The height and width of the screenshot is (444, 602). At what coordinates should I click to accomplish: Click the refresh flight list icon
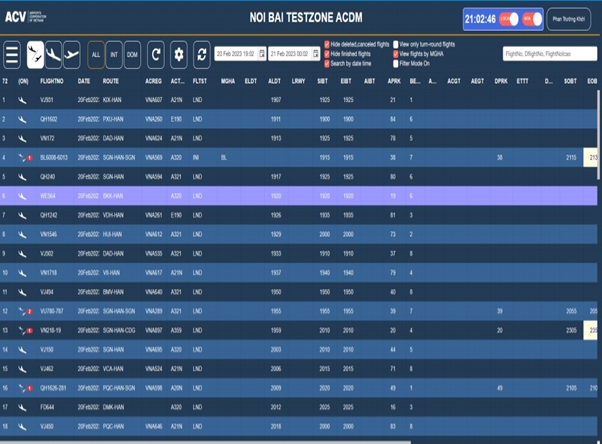(x=156, y=54)
